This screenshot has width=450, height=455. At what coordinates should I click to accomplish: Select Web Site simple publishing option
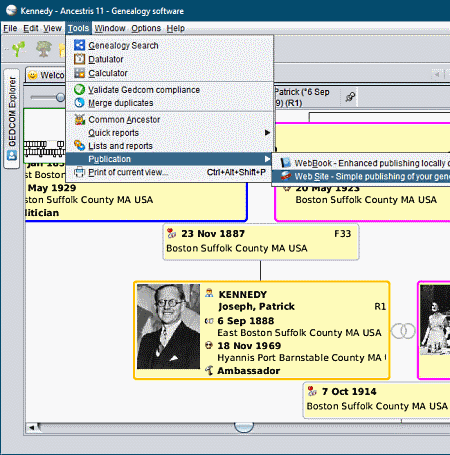pyautogui.click(x=361, y=176)
